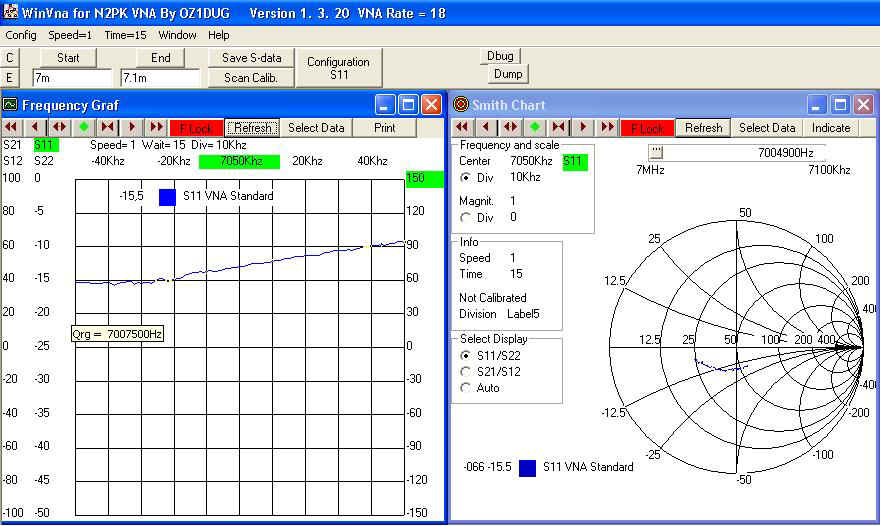Click blue S11 VNA Standard swatch in Frequency Graf

point(167,197)
